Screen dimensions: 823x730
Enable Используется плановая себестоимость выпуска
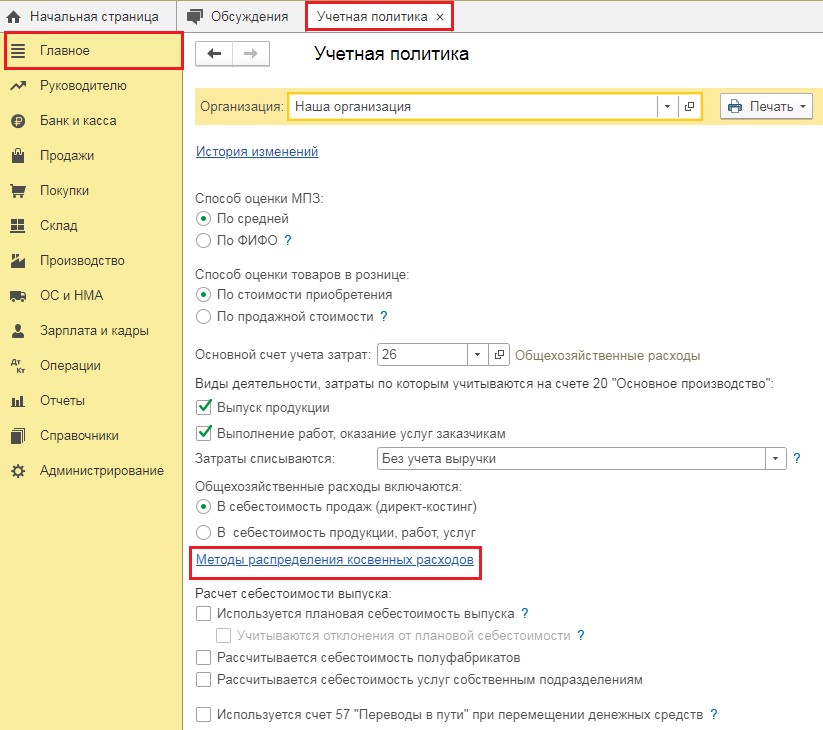tap(204, 613)
